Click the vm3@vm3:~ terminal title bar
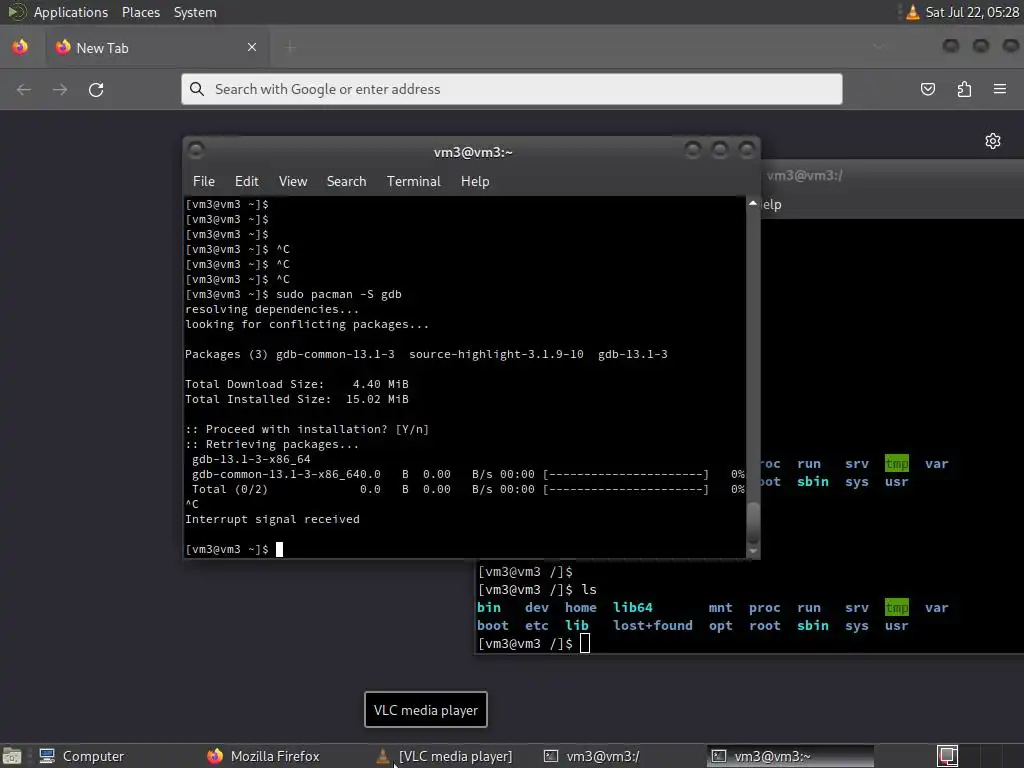 [x=473, y=152]
